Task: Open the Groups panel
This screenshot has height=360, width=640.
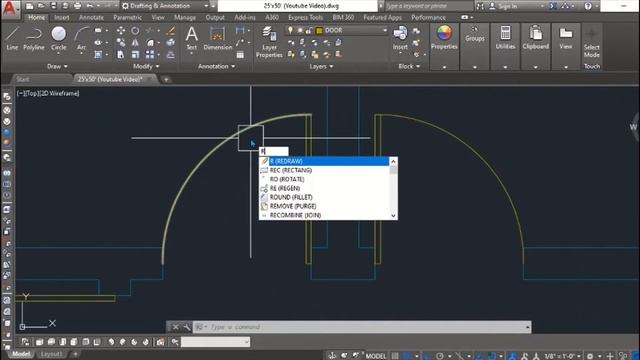Action: [x=474, y=34]
